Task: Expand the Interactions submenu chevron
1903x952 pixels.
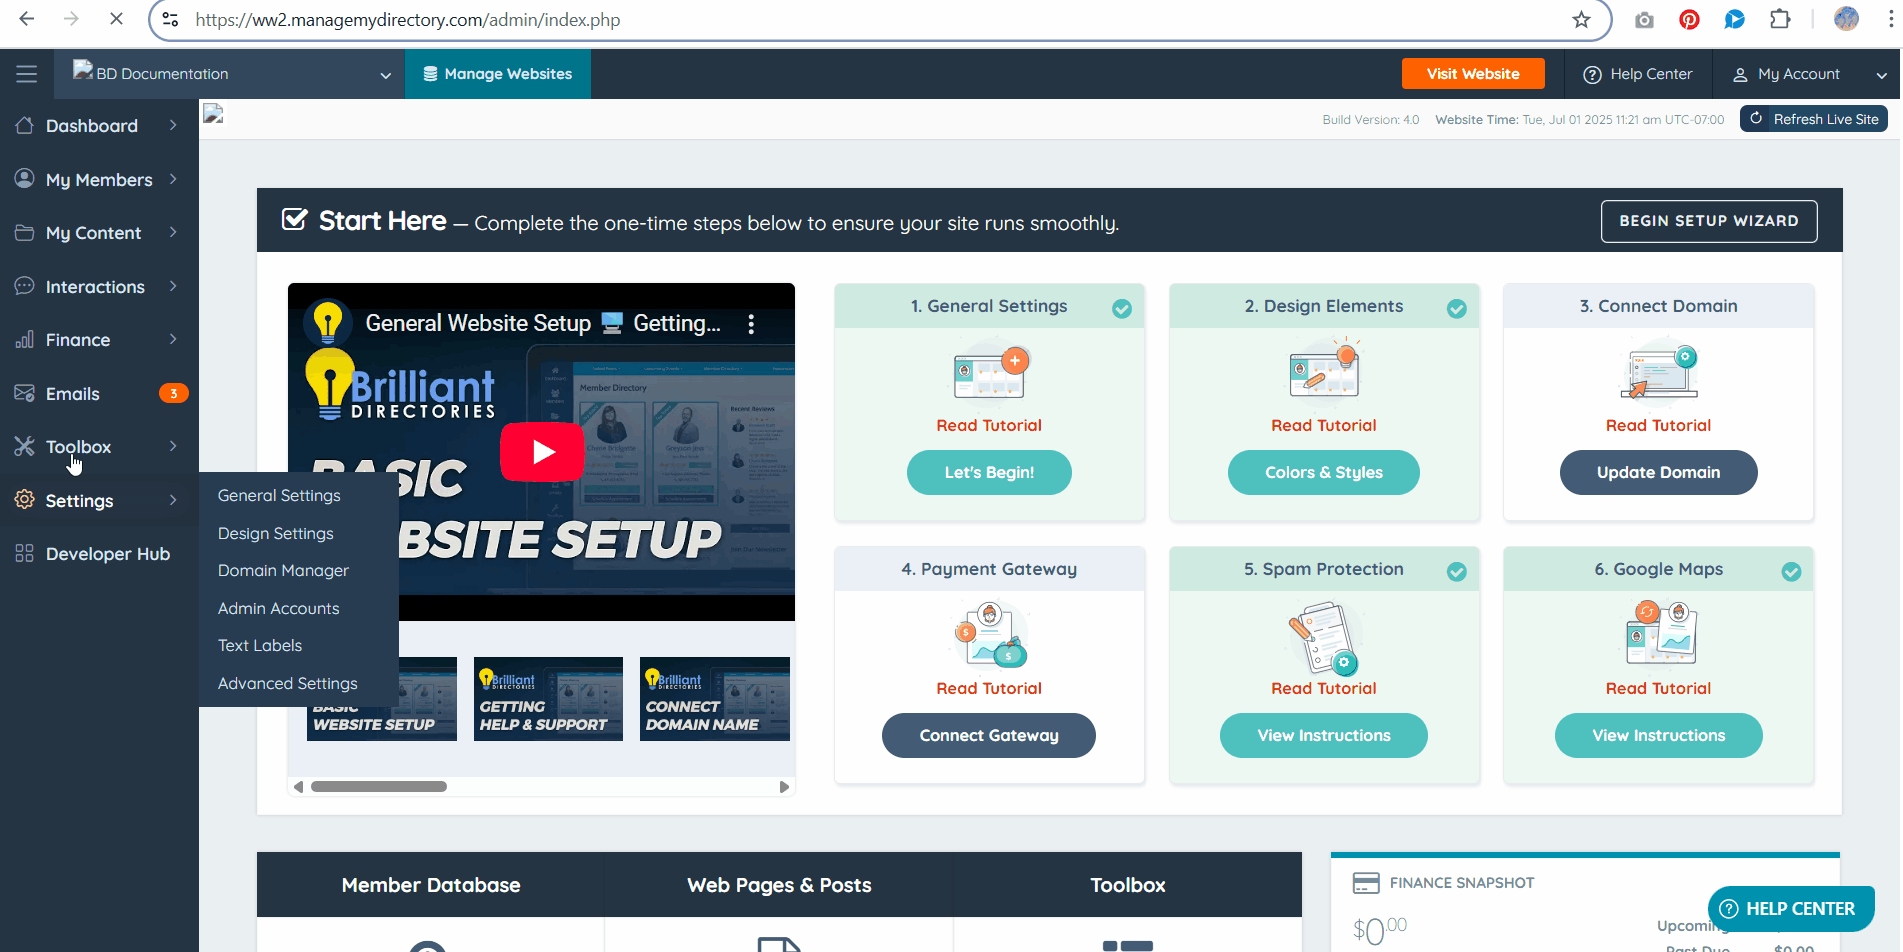Action: click(x=173, y=286)
